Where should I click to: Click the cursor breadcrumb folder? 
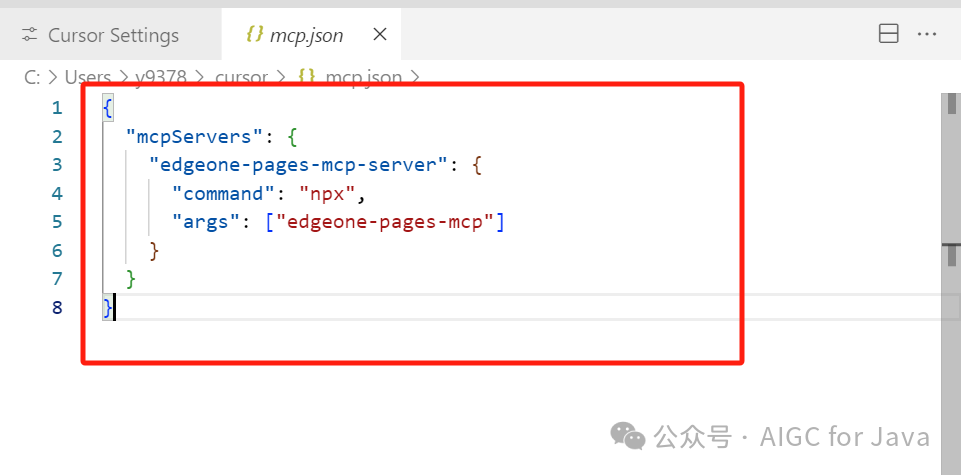pyautogui.click(x=241, y=78)
